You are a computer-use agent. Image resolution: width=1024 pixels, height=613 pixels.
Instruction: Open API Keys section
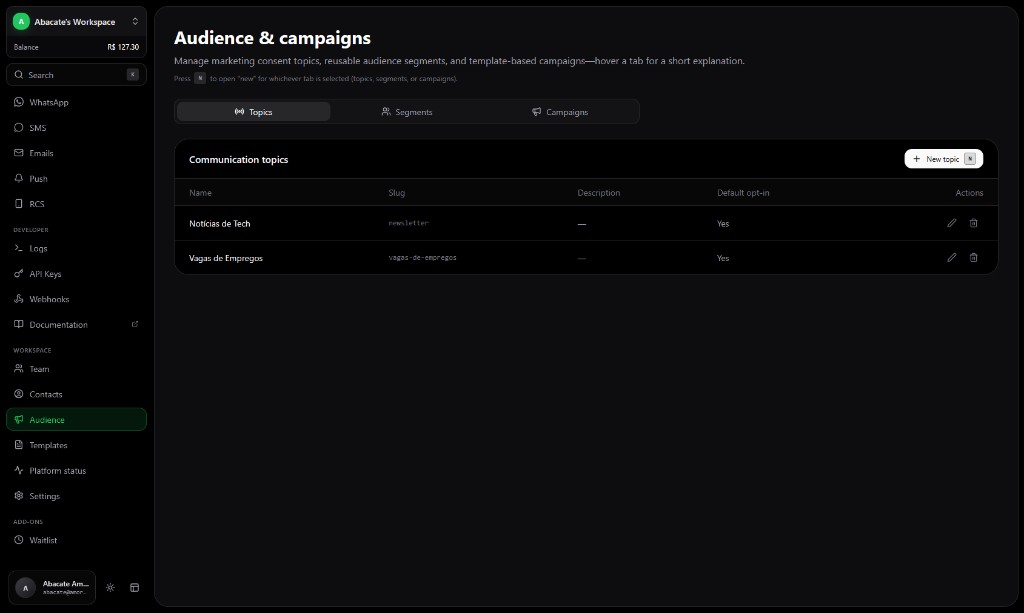[x=45, y=274]
